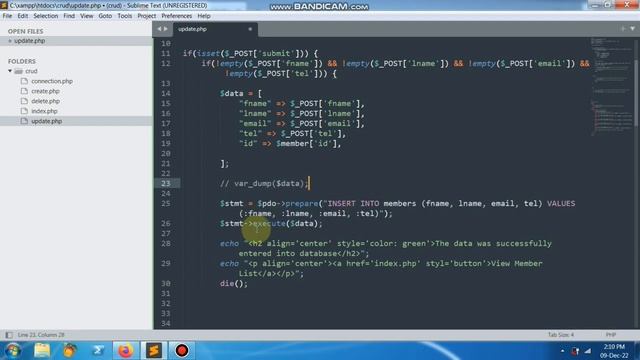This screenshot has width=640, height=360.
Task: Click the crud folder icon
Action: tap(18, 71)
